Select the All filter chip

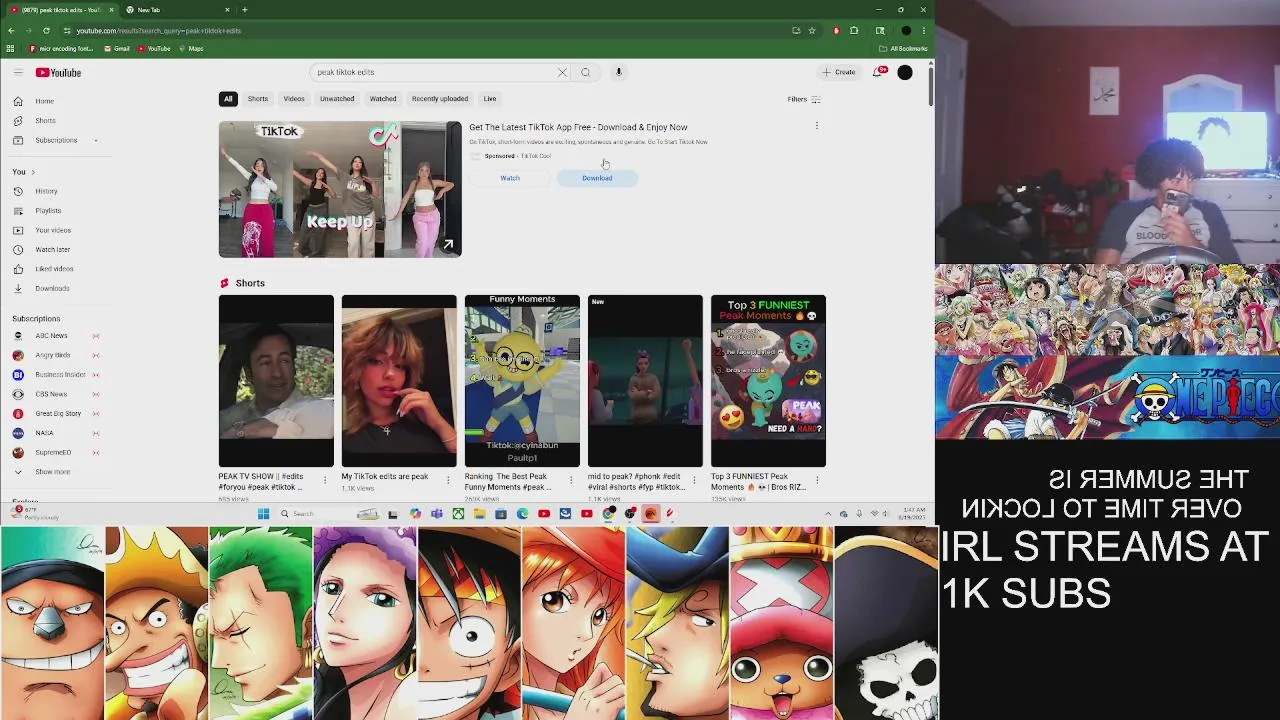tap(228, 99)
